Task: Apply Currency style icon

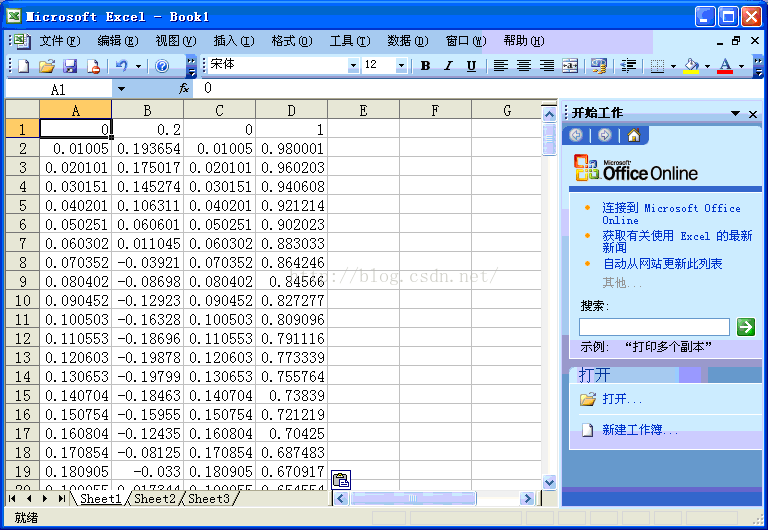Action: coord(599,66)
